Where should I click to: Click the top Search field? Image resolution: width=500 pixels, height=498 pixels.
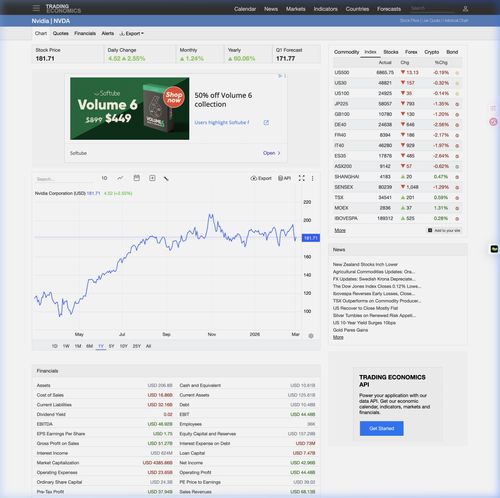tap(432, 8)
